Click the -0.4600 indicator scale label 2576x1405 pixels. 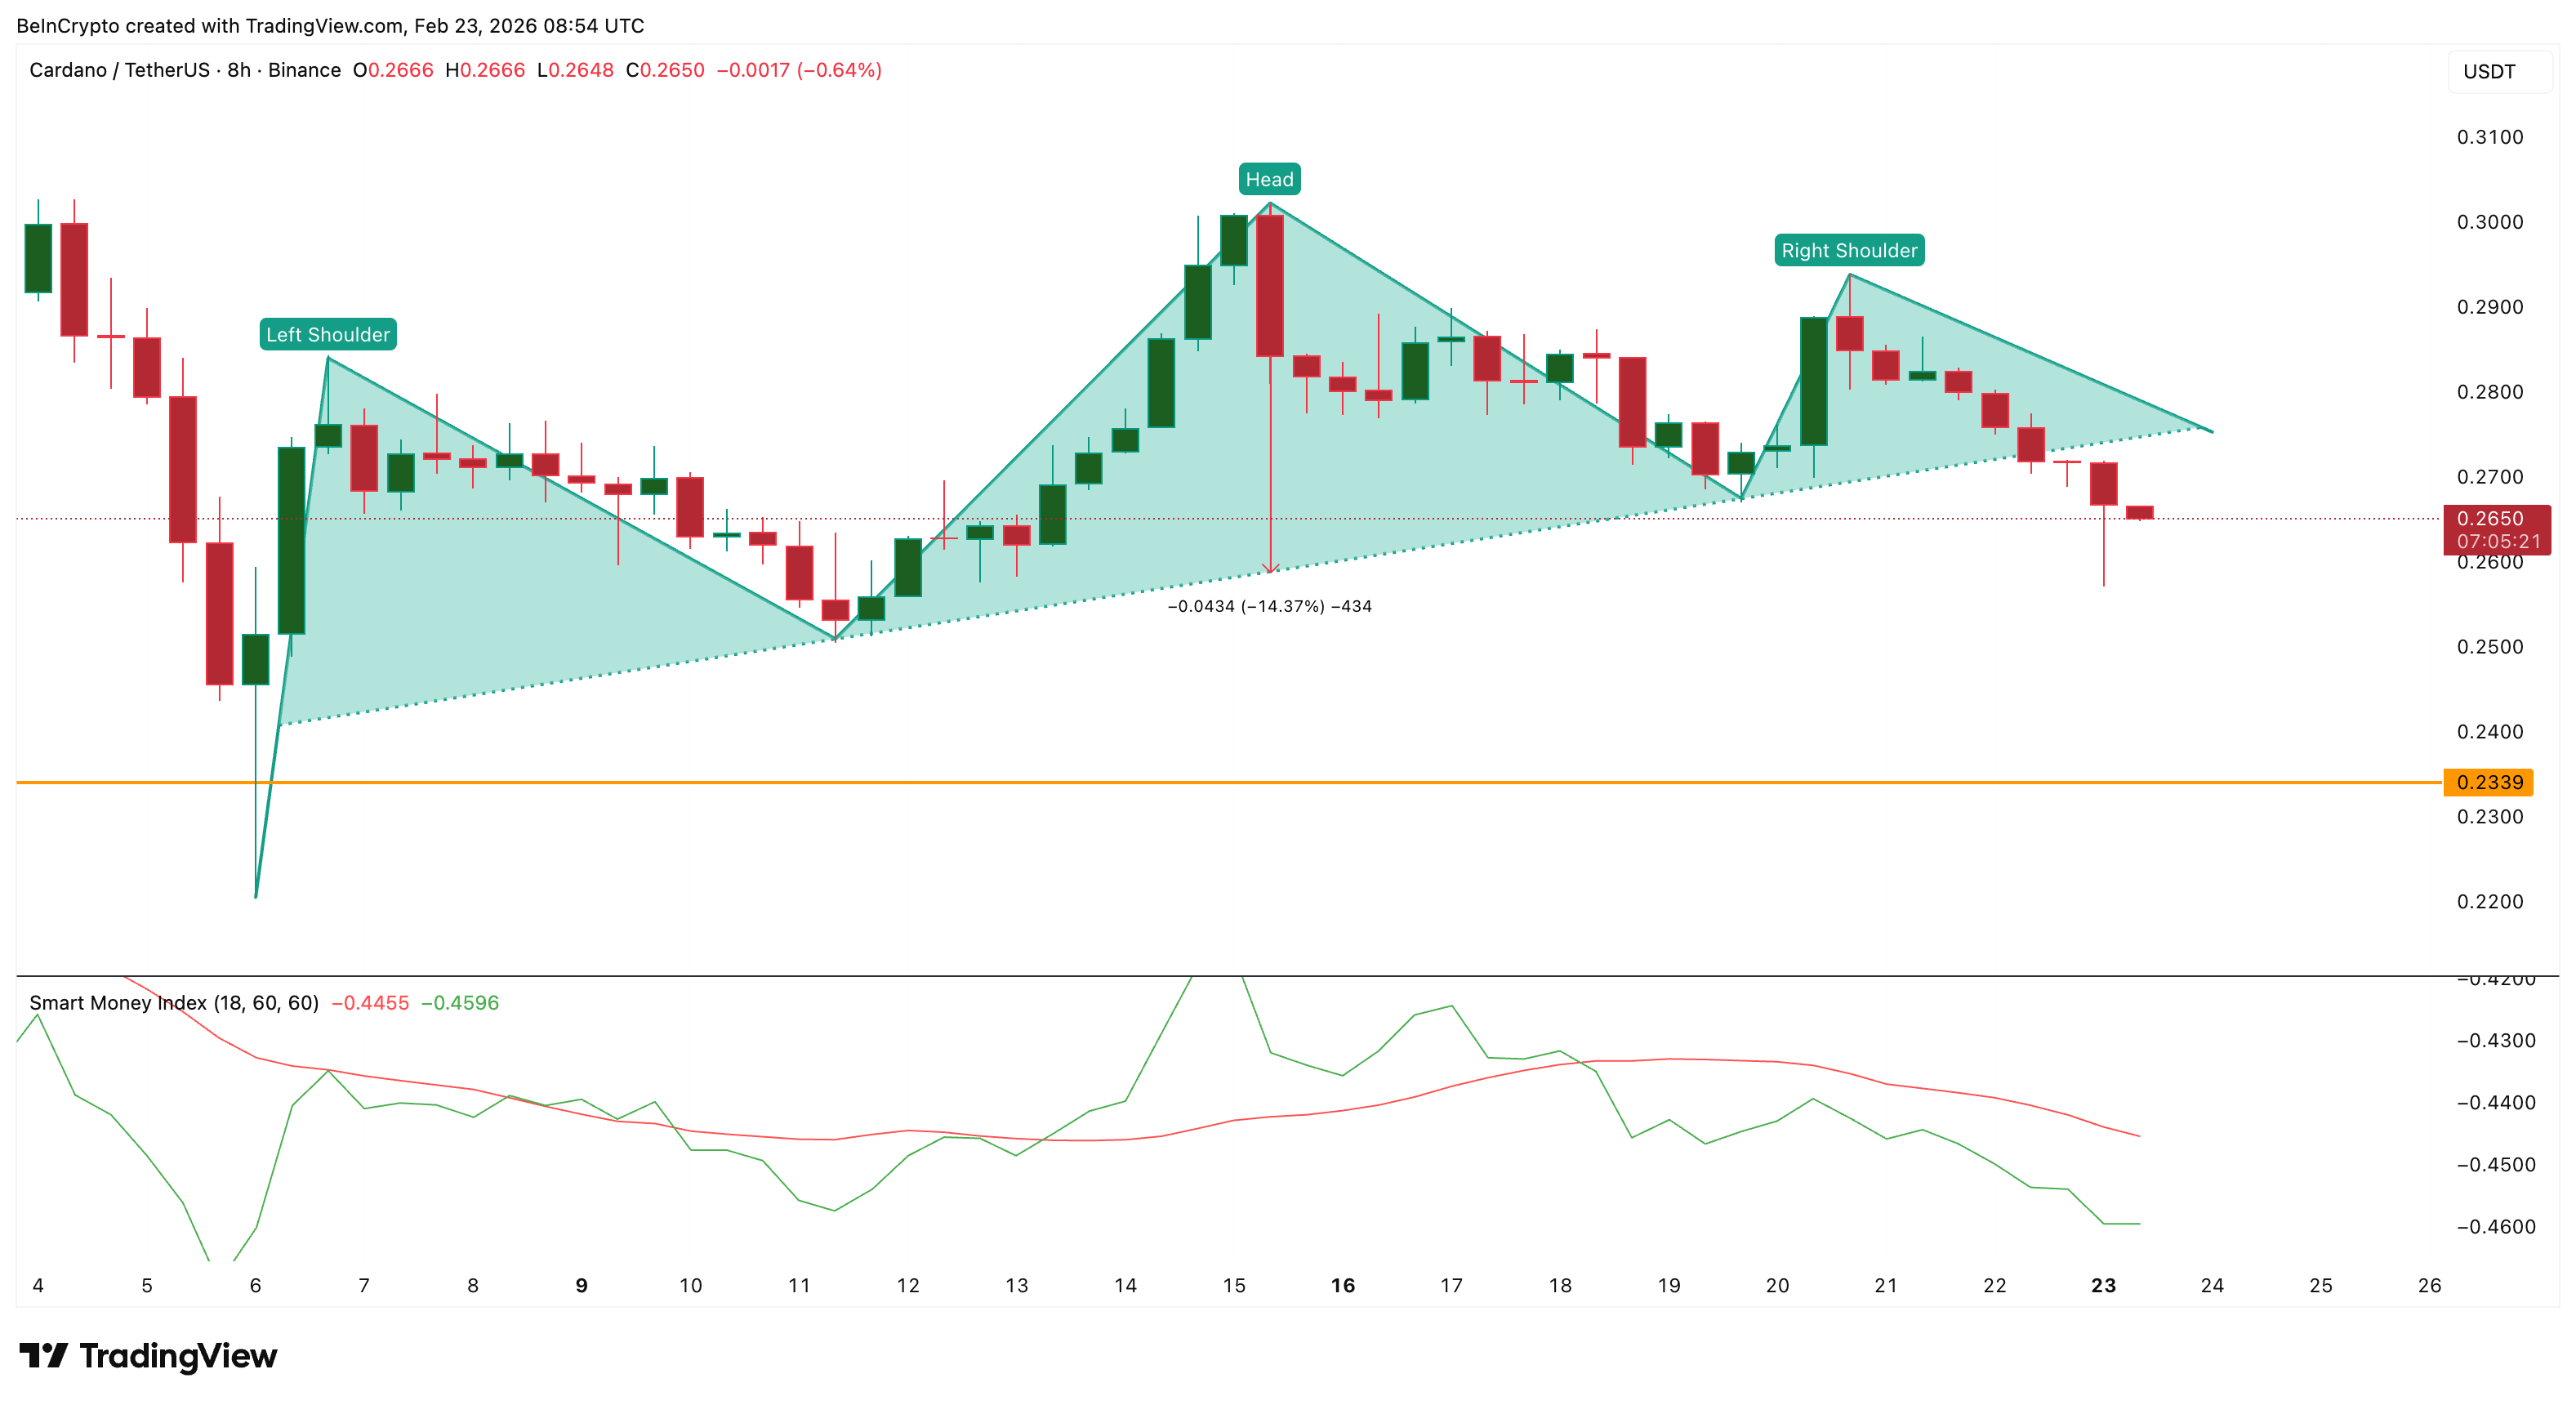point(2495,1227)
